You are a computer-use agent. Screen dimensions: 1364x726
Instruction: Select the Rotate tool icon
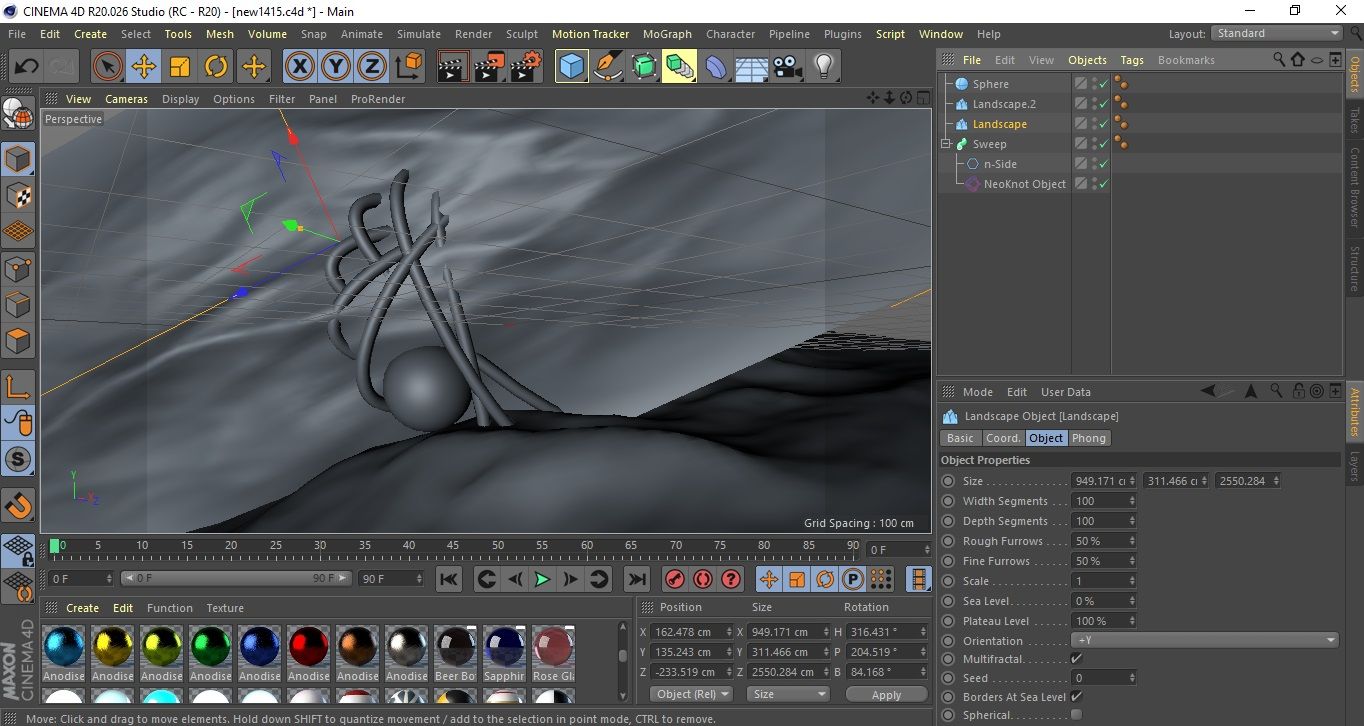pos(216,67)
